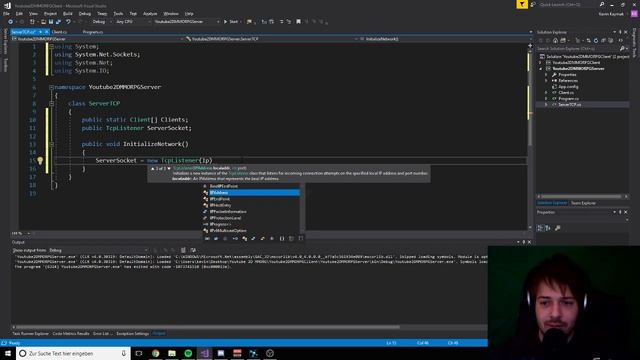Open the editor zoom percentage dropdown
The width and height of the screenshot is (640, 360).
(x=21, y=233)
